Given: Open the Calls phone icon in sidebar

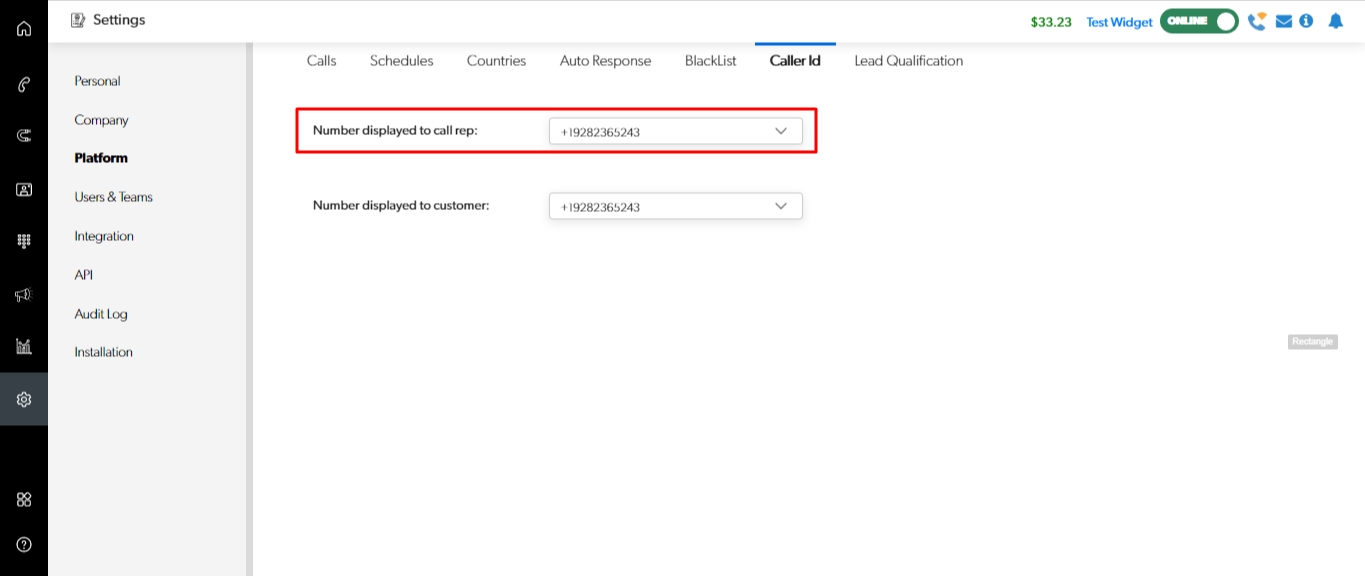Looking at the screenshot, I should (x=24, y=84).
